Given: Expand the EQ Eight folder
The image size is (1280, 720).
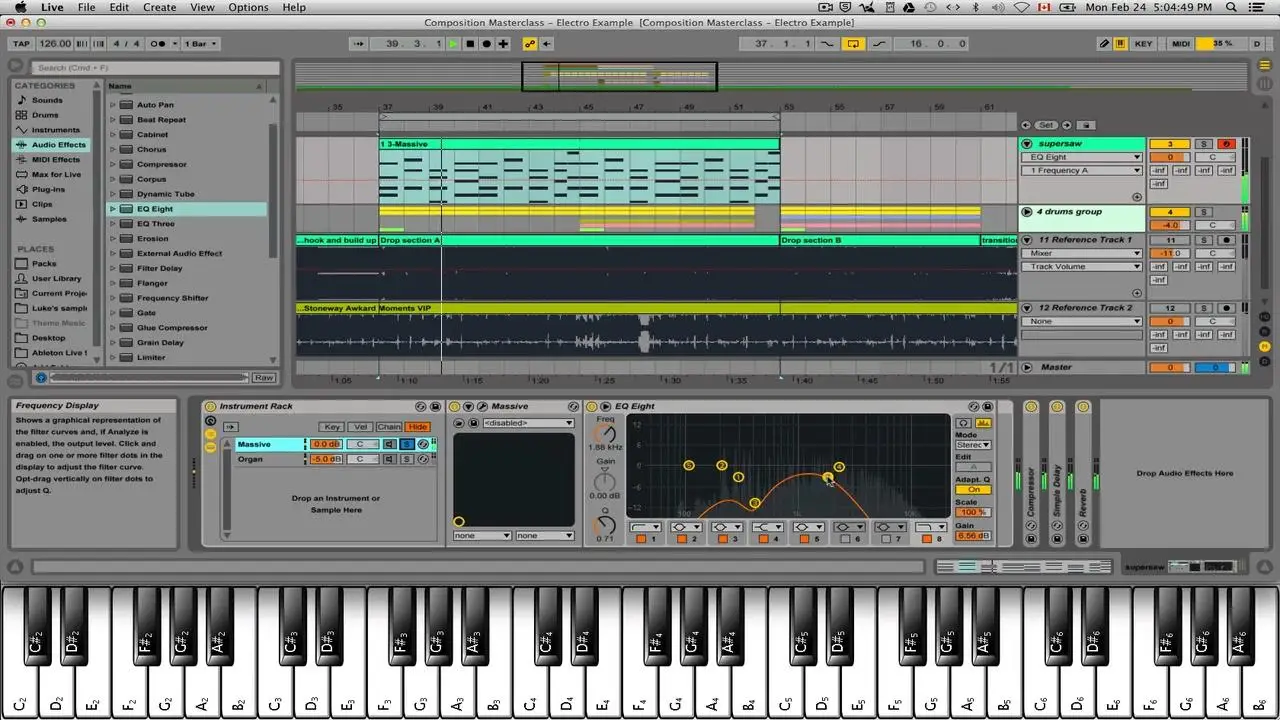Looking at the screenshot, I should [x=112, y=209].
